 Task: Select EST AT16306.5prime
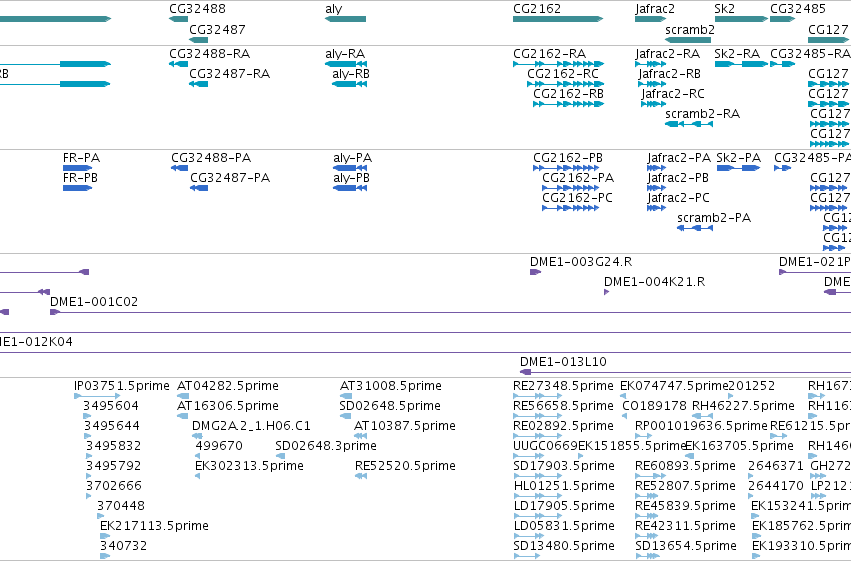coord(182,417)
